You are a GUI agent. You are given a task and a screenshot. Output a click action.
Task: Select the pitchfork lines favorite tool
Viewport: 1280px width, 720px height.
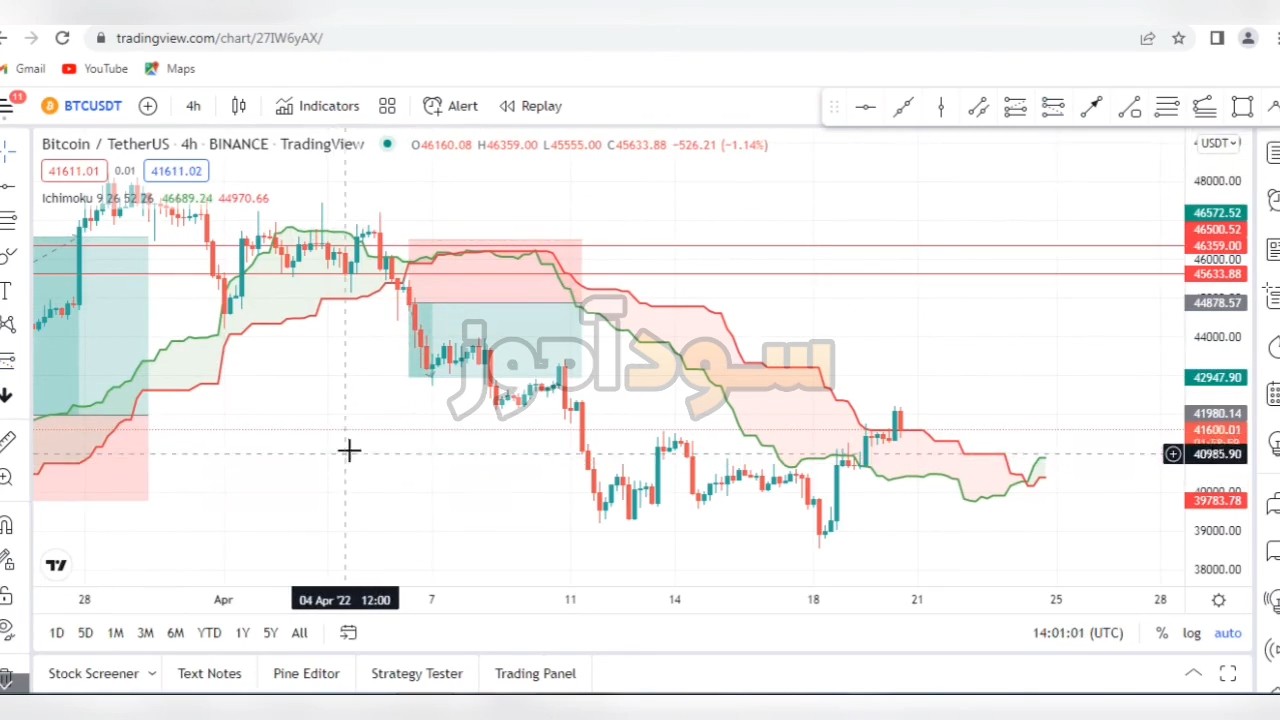click(1204, 107)
